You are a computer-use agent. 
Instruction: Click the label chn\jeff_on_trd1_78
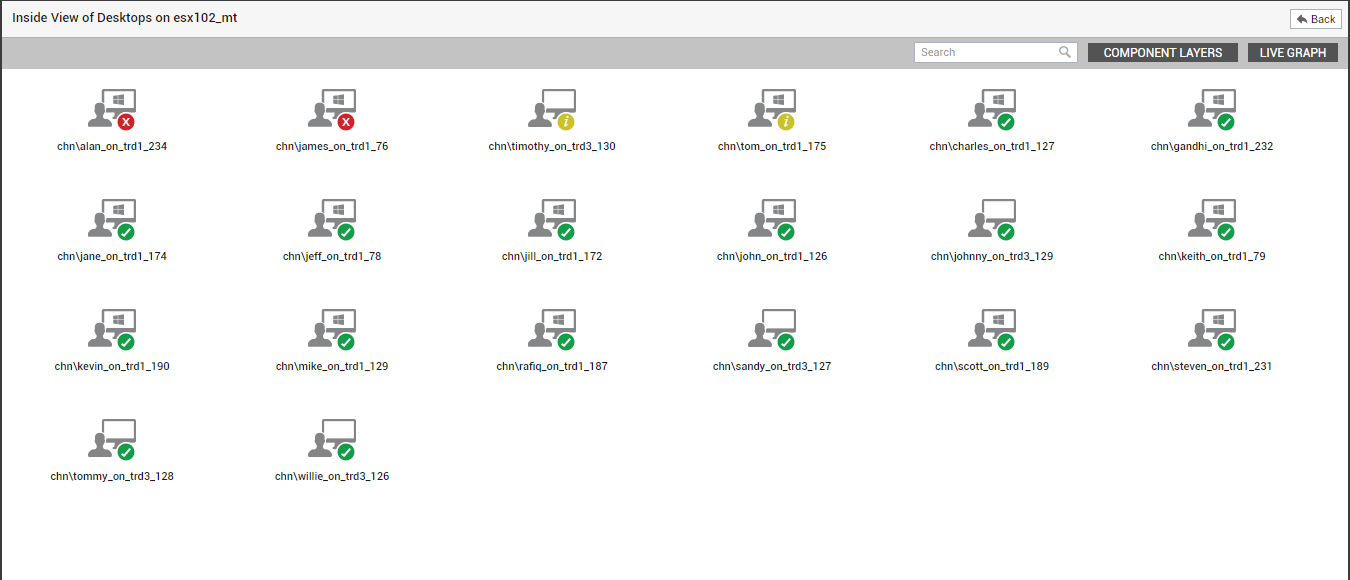click(332, 256)
